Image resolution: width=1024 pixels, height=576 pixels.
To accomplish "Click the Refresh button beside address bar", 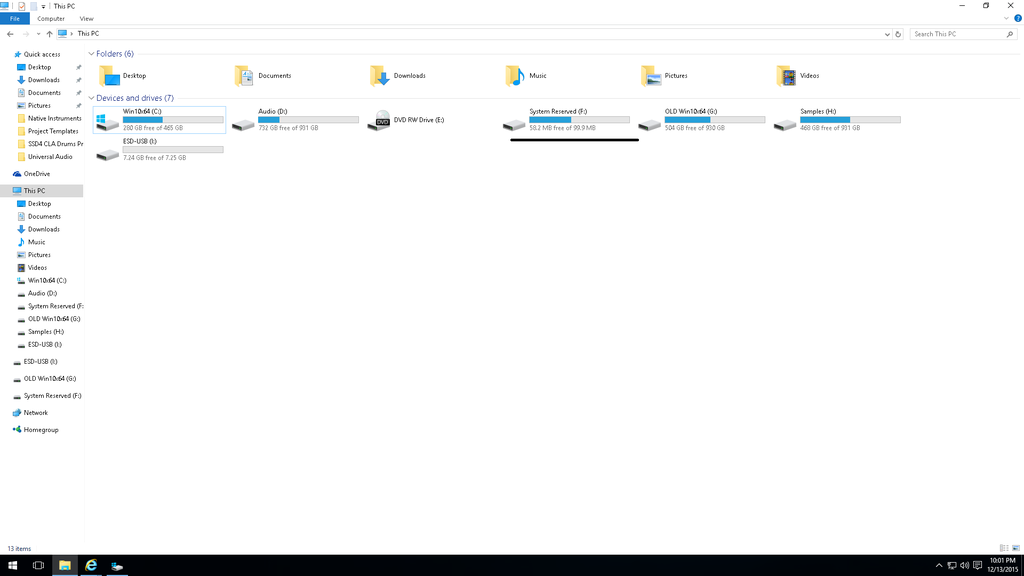I will coord(898,34).
